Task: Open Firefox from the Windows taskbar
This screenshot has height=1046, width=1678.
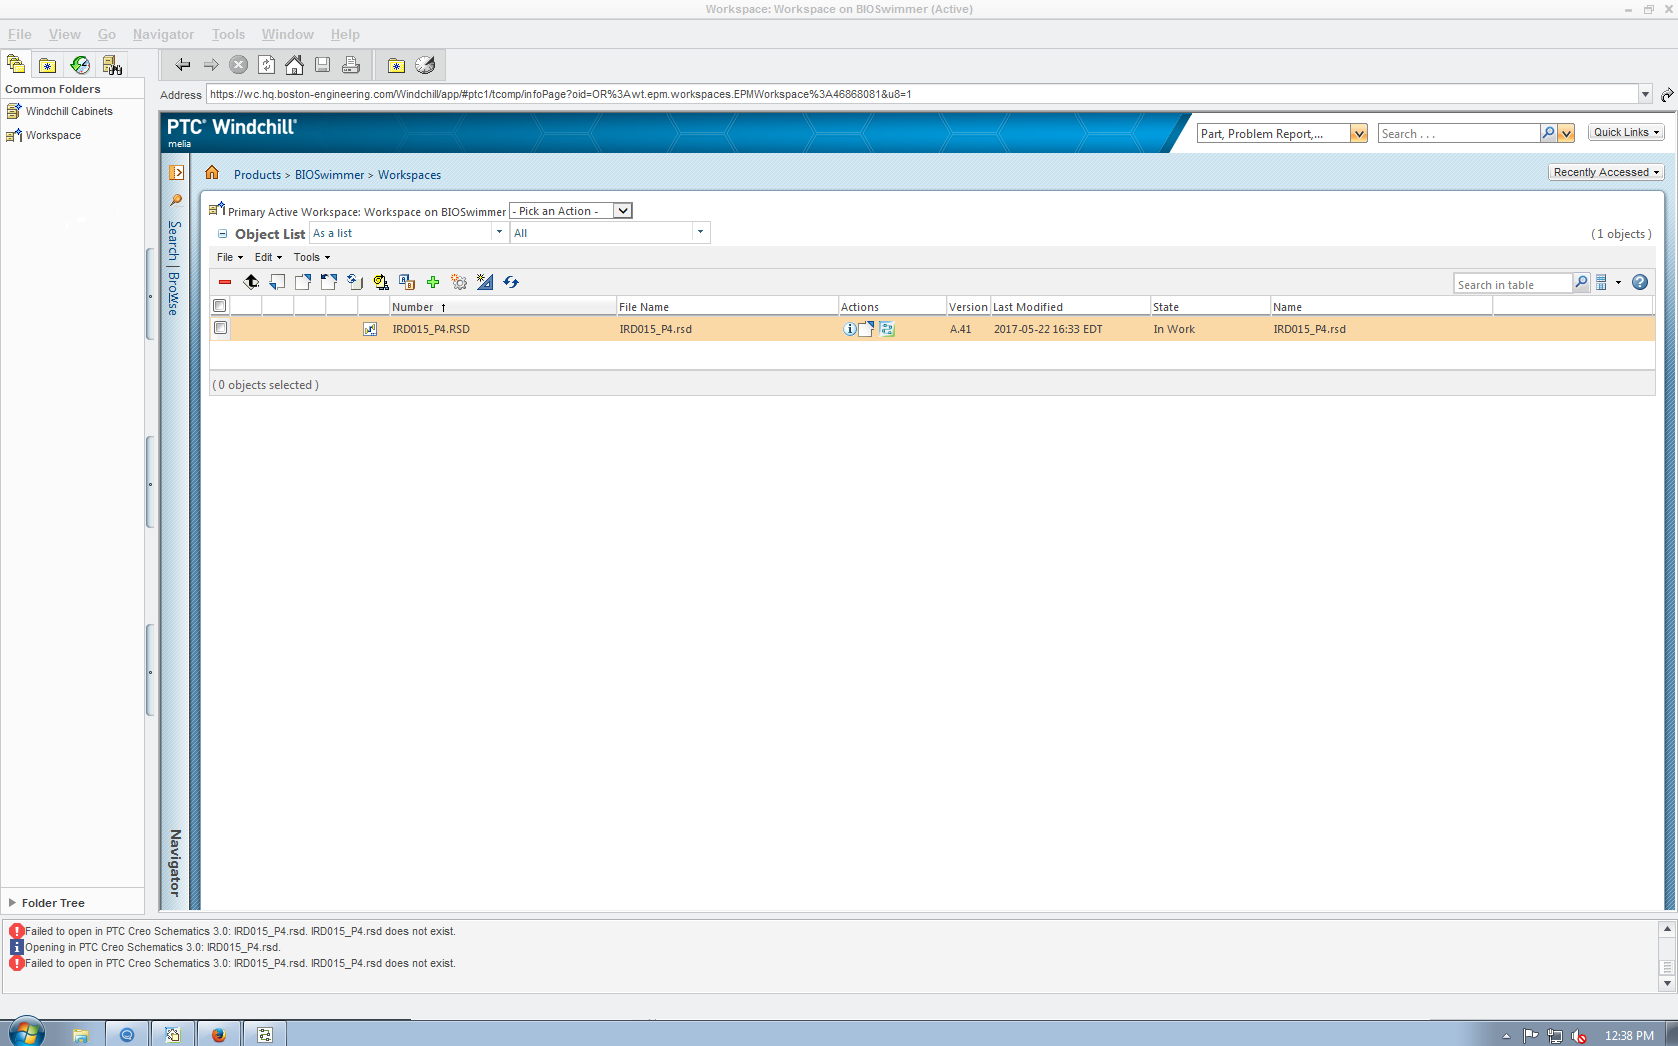Action: point(219,1034)
